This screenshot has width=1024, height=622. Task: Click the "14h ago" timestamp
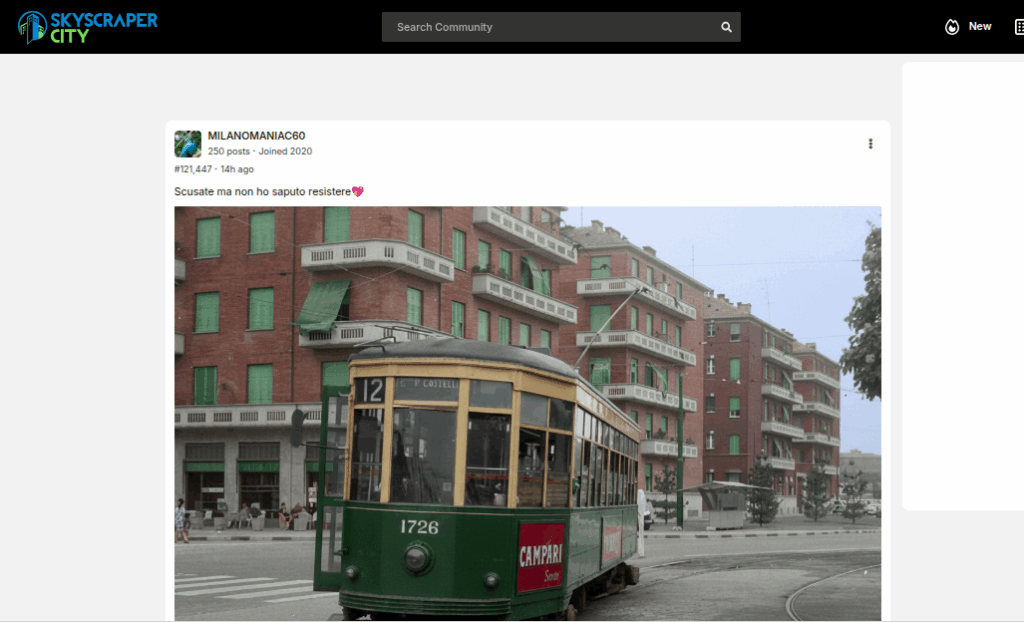237,169
